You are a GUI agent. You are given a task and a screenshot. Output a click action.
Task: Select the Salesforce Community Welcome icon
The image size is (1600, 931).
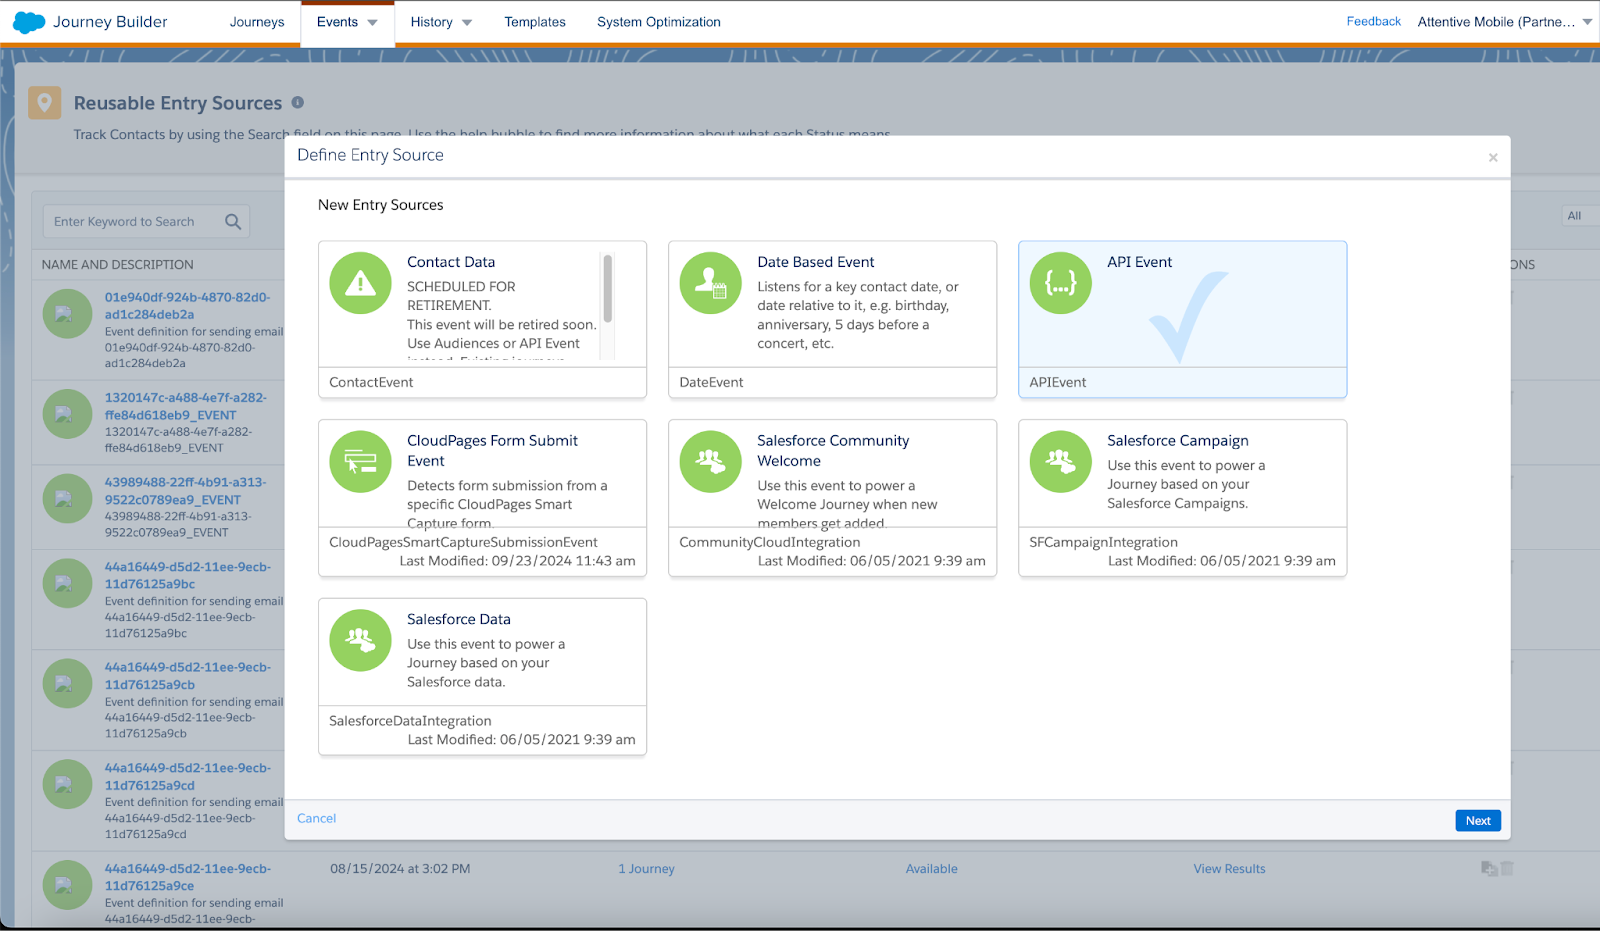click(x=710, y=462)
